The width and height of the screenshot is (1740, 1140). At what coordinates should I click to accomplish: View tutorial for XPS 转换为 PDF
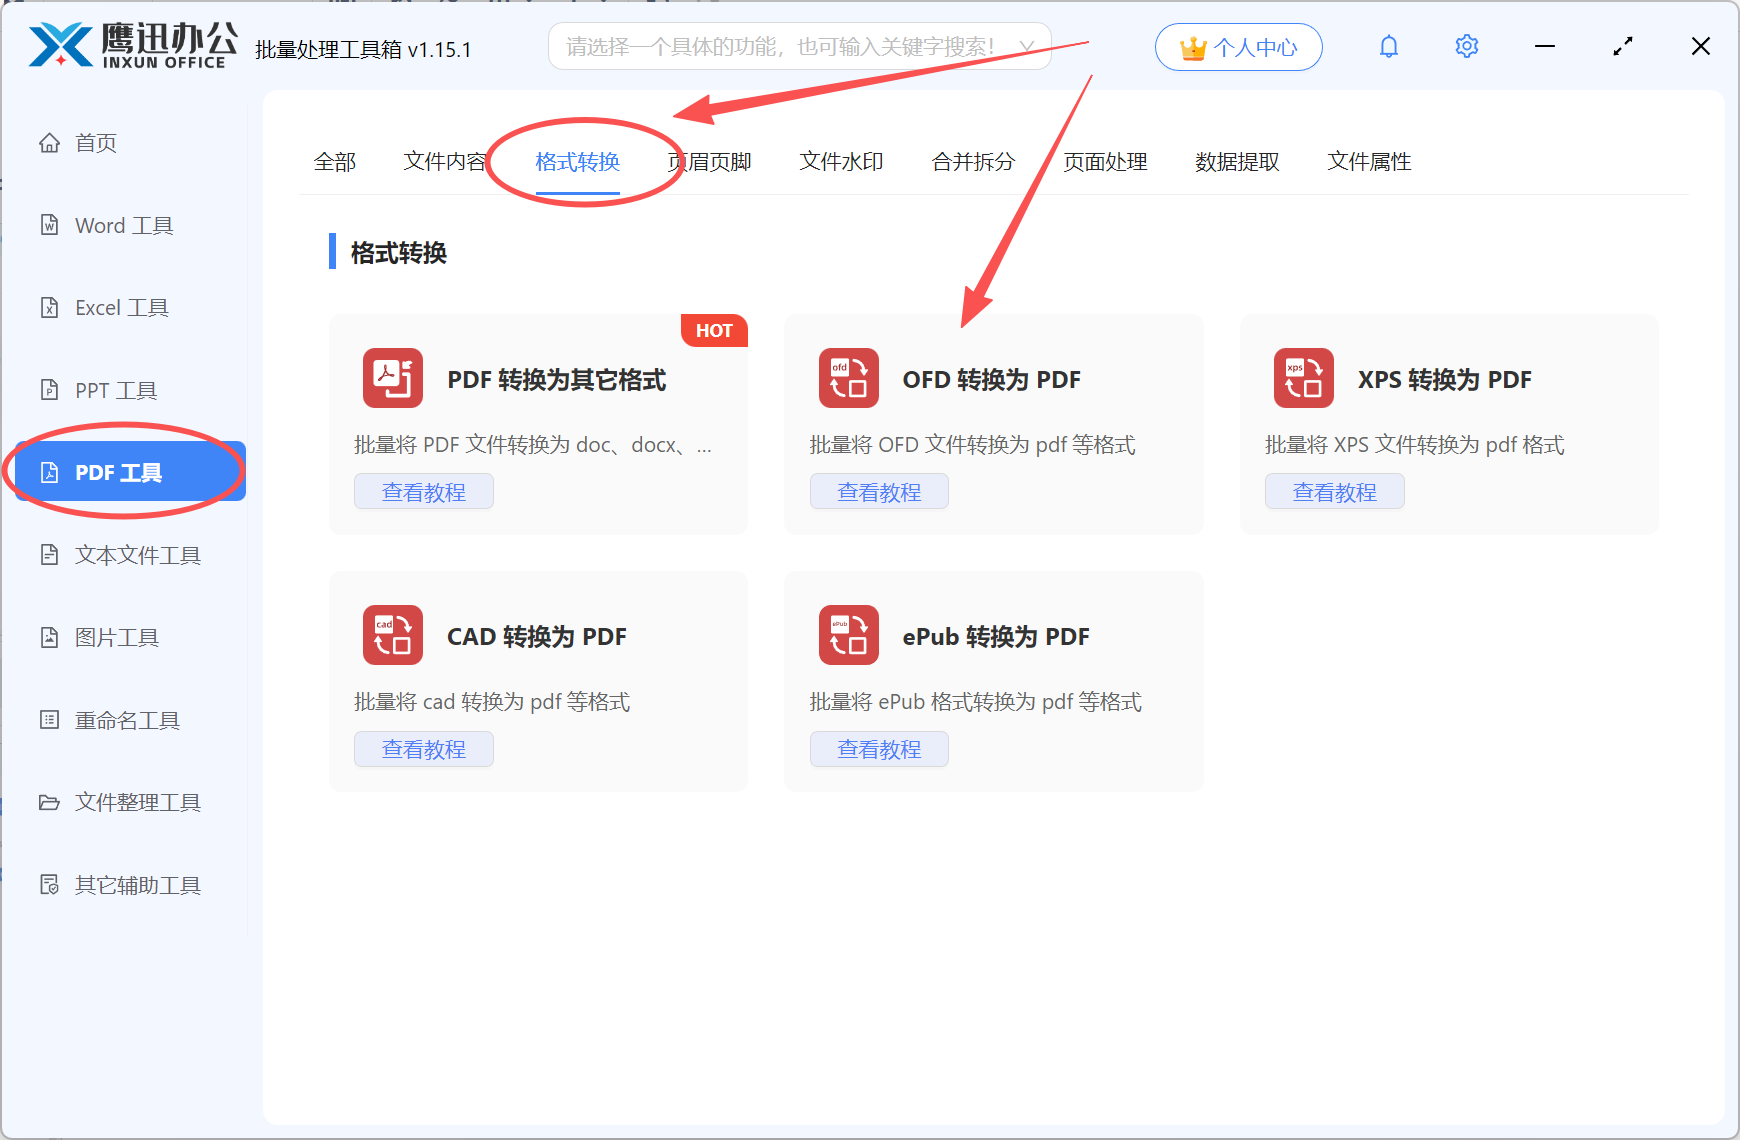(x=1335, y=492)
